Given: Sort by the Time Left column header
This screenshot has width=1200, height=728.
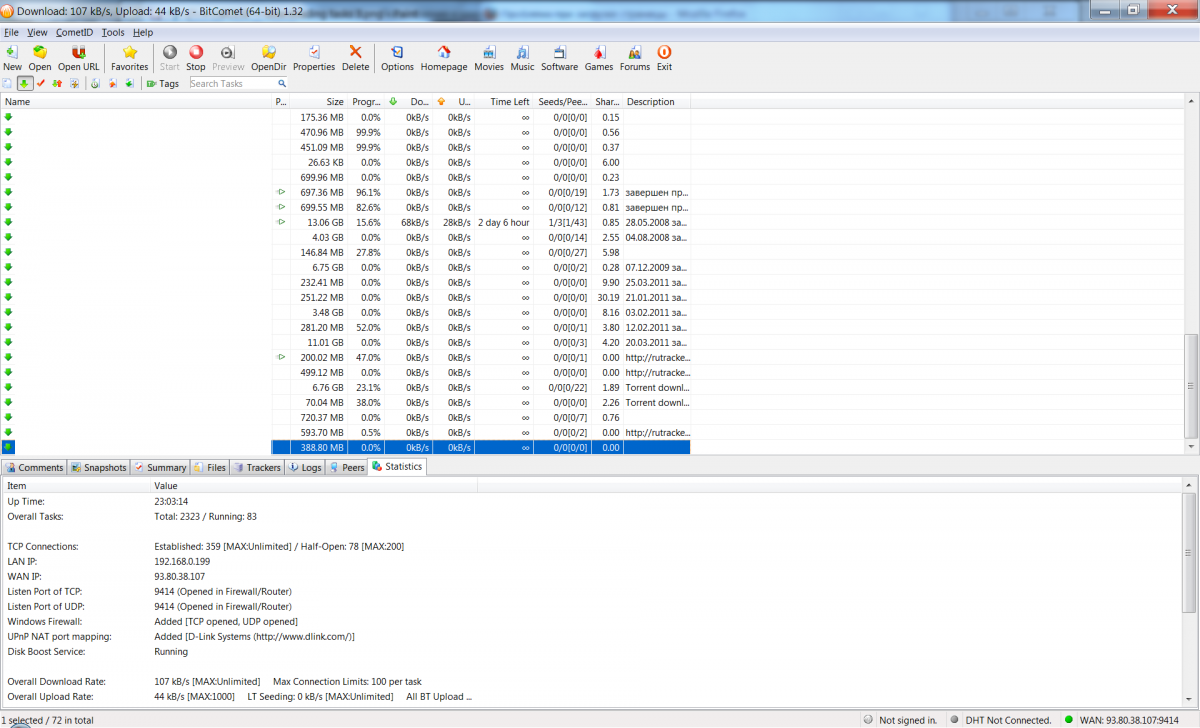Looking at the screenshot, I should click(x=503, y=102).
